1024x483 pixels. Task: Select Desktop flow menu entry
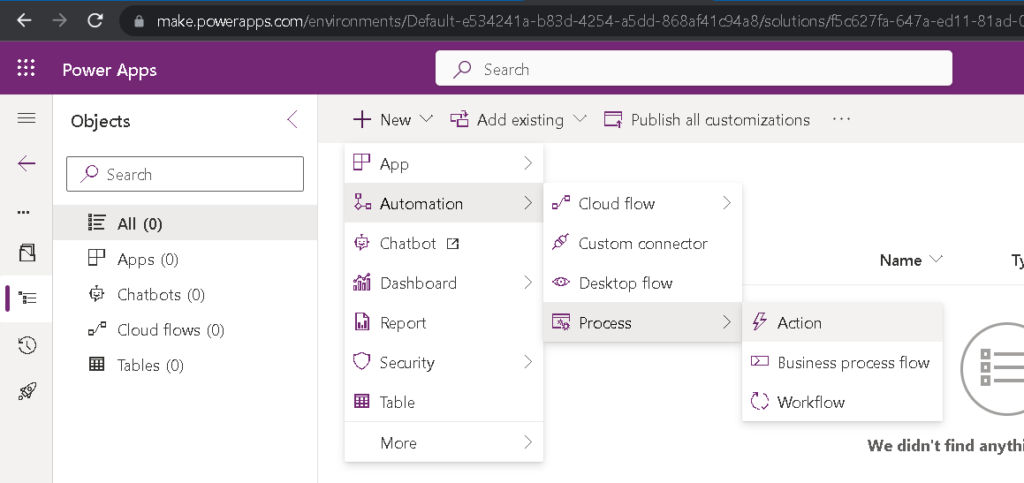click(643, 283)
